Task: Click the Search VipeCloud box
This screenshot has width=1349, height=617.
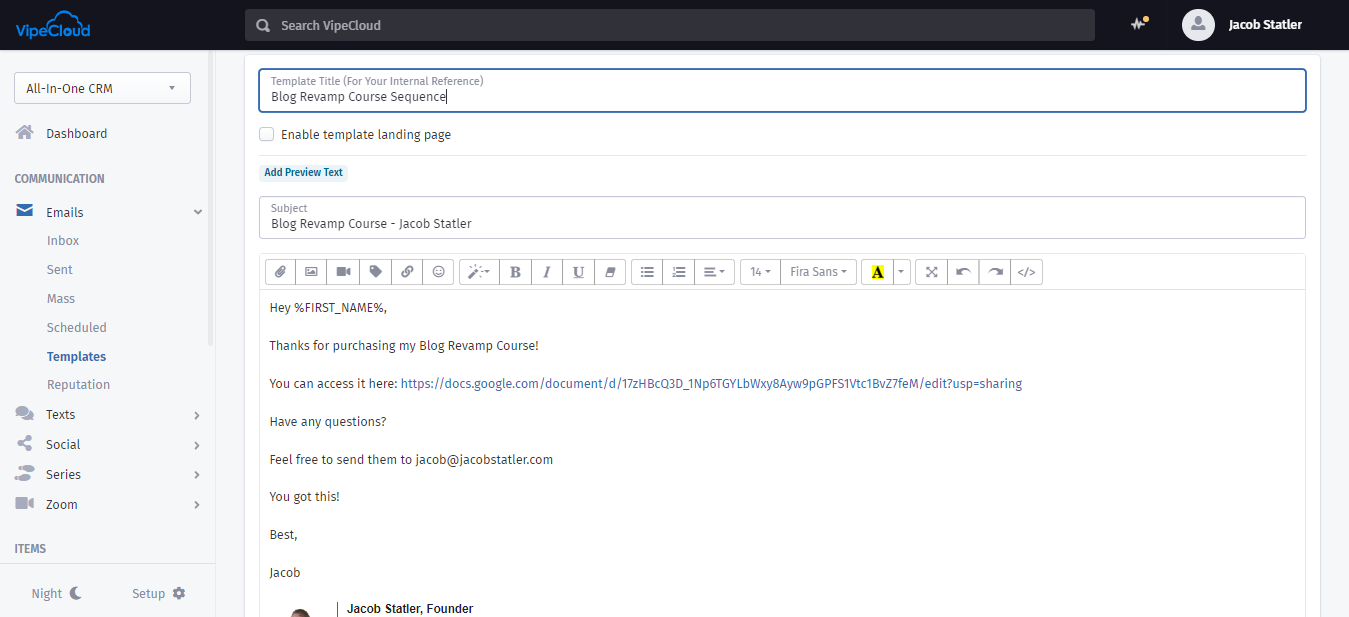Action: pyautogui.click(x=670, y=25)
